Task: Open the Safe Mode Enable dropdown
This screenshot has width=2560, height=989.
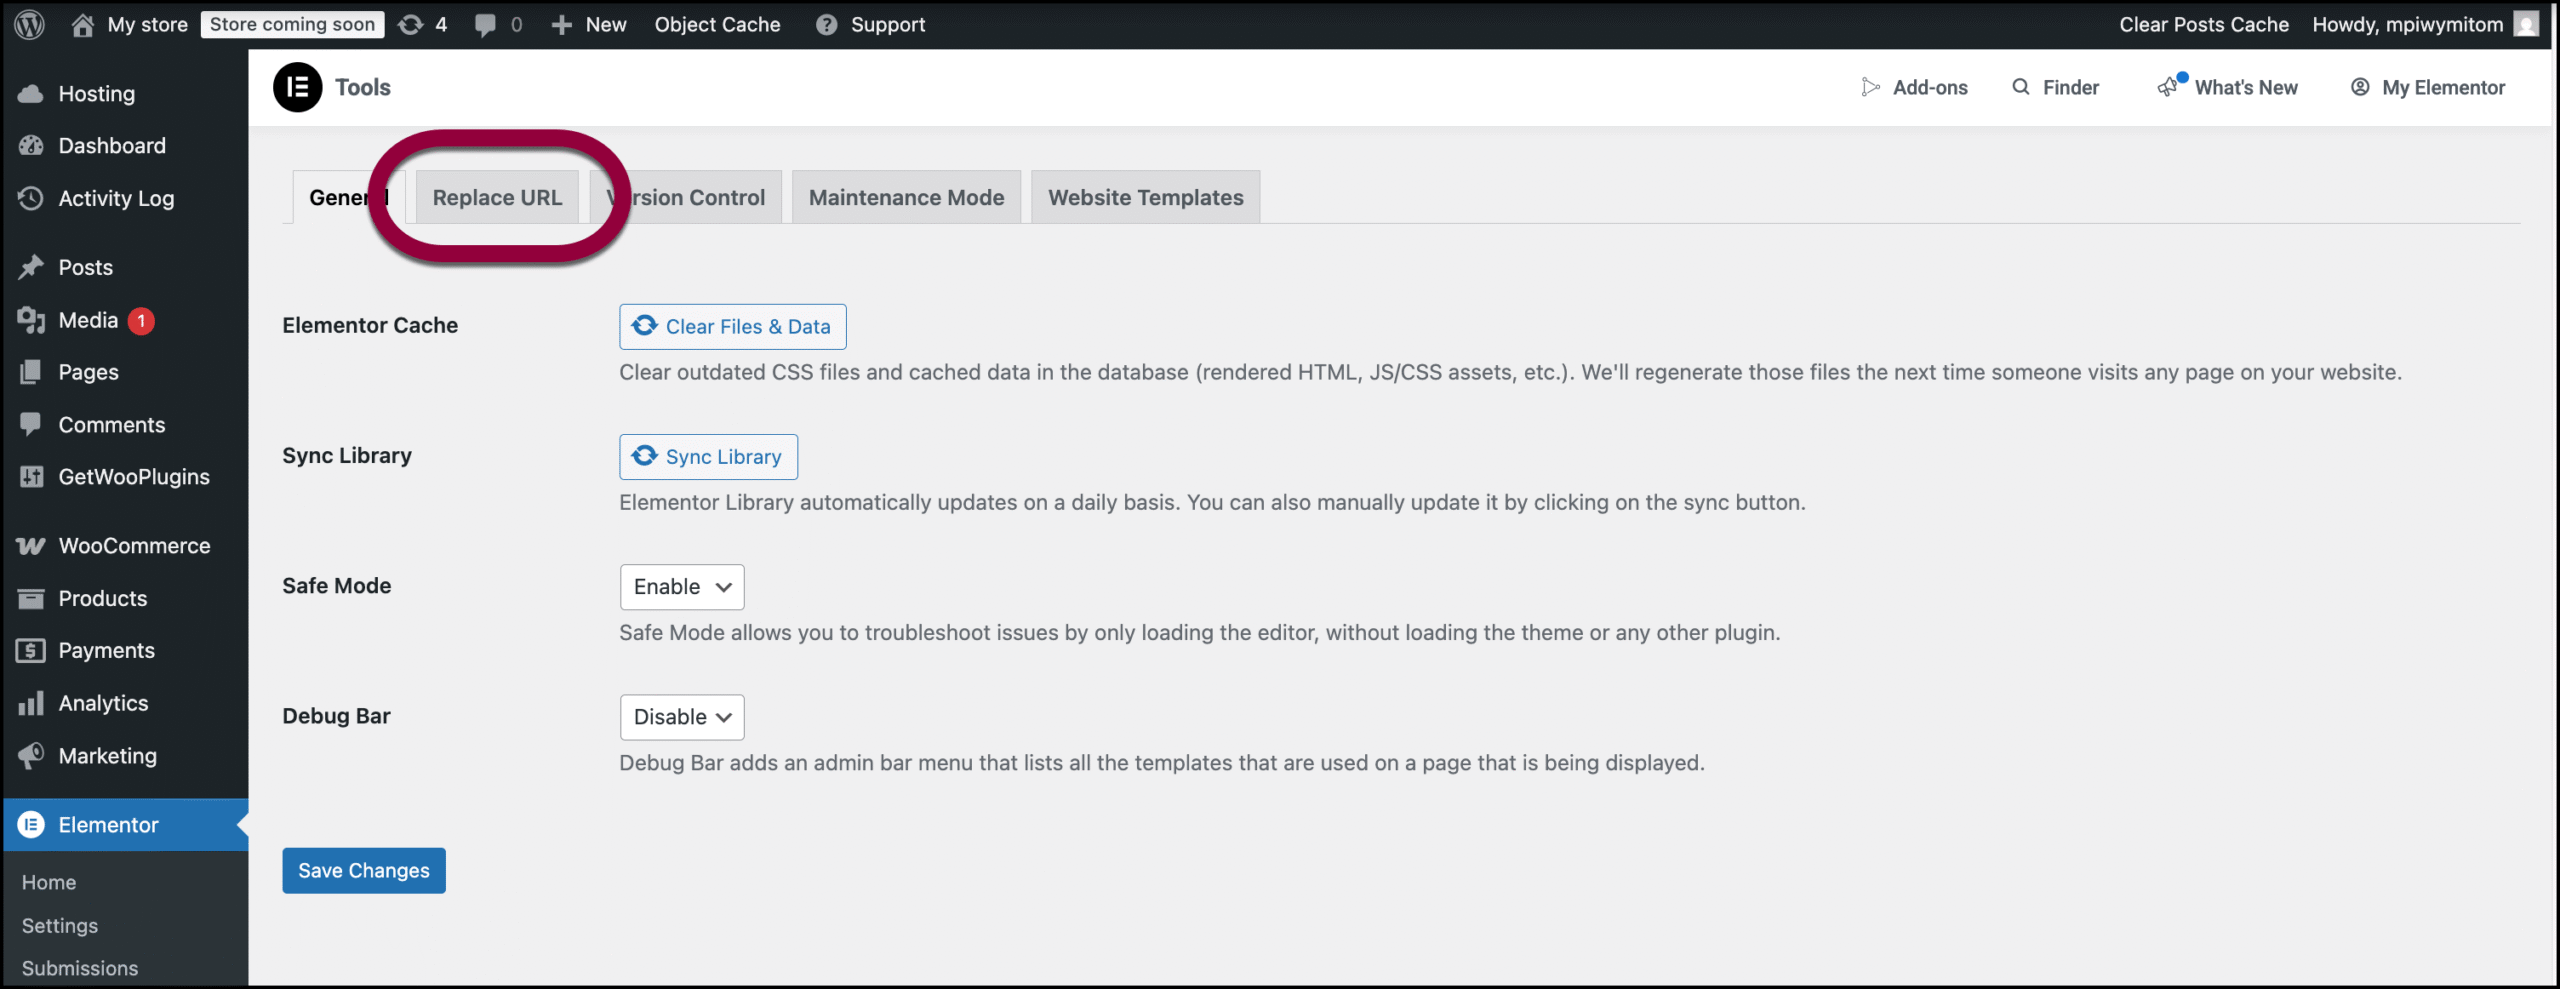Action: point(682,587)
